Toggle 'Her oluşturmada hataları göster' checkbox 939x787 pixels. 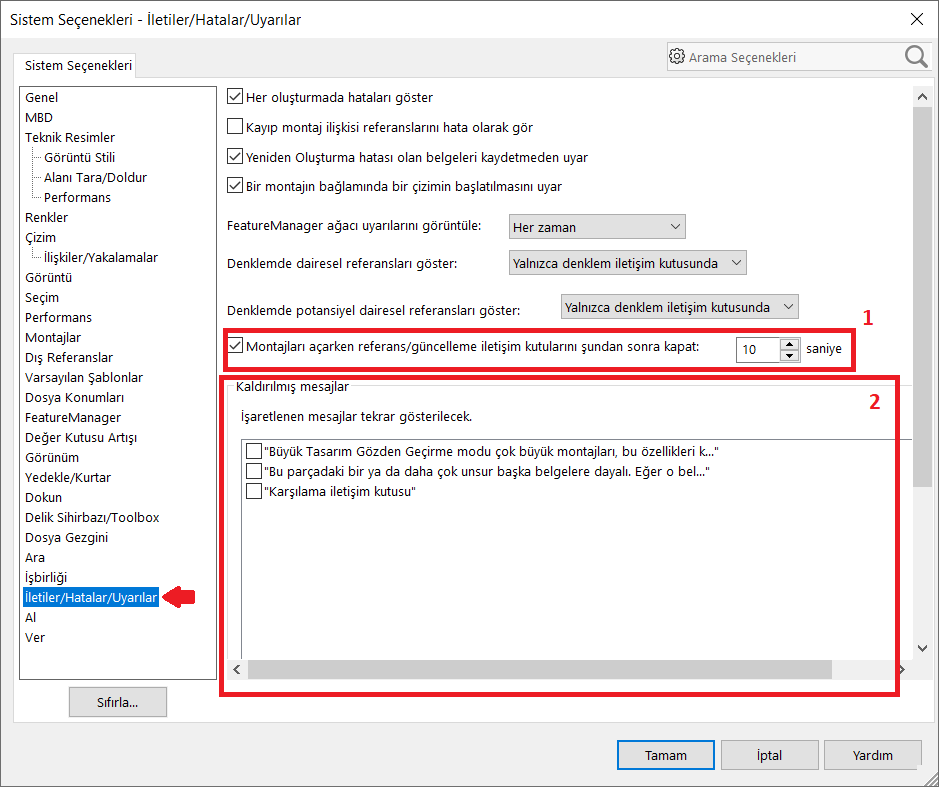[236, 97]
